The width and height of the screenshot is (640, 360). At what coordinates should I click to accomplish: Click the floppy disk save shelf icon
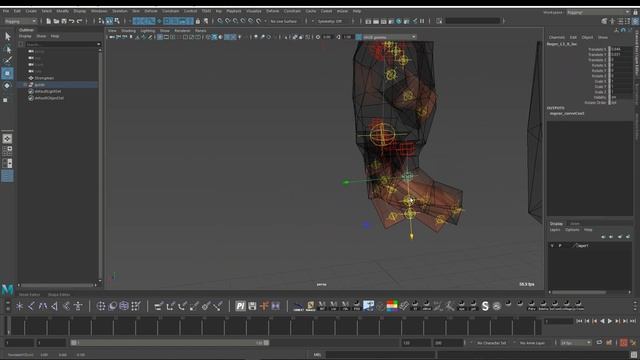pyautogui.click(x=252, y=306)
